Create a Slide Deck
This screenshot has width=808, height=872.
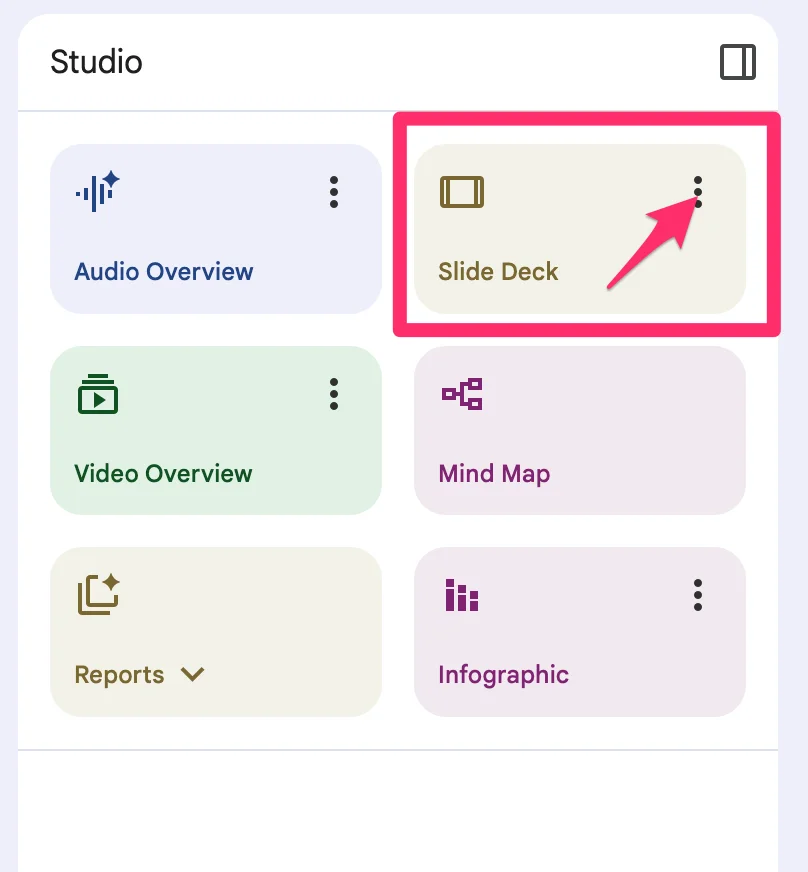pyautogui.click(x=579, y=229)
